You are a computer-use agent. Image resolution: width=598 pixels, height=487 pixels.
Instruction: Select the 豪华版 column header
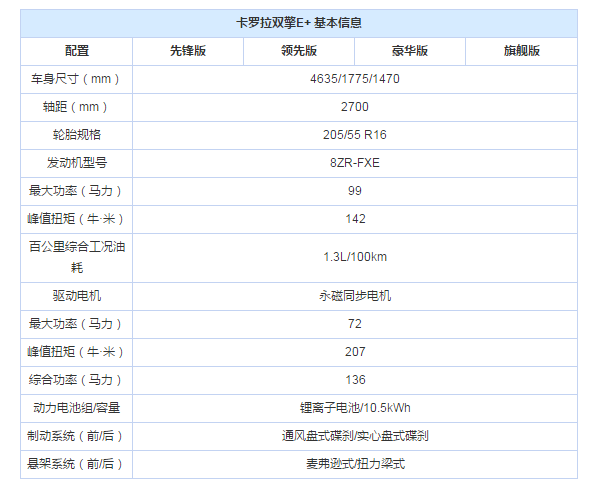[x=410, y=51]
